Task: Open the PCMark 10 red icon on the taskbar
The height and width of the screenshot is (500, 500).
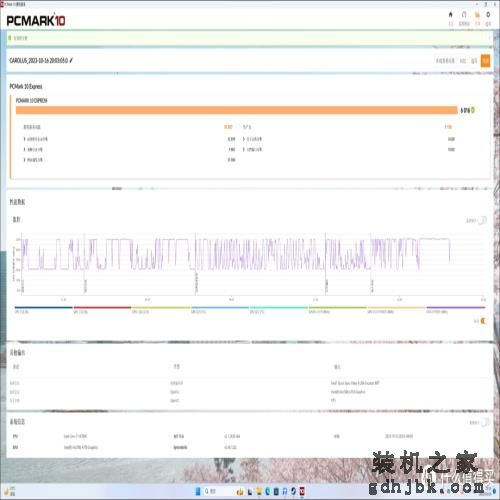Action: pos(302,491)
